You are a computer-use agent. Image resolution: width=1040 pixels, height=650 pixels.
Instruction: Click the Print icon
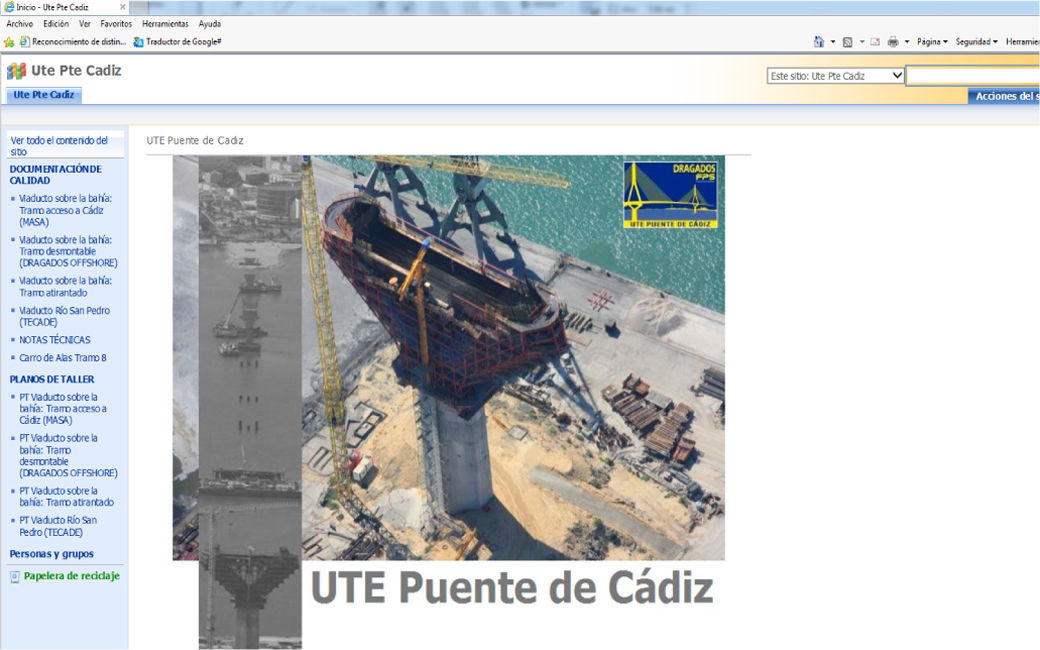point(893,42)
